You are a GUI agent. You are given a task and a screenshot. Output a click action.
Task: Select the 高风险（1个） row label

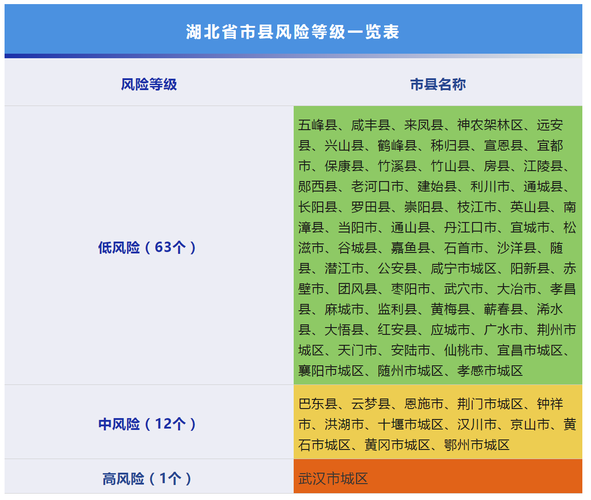tap(147, 479)
